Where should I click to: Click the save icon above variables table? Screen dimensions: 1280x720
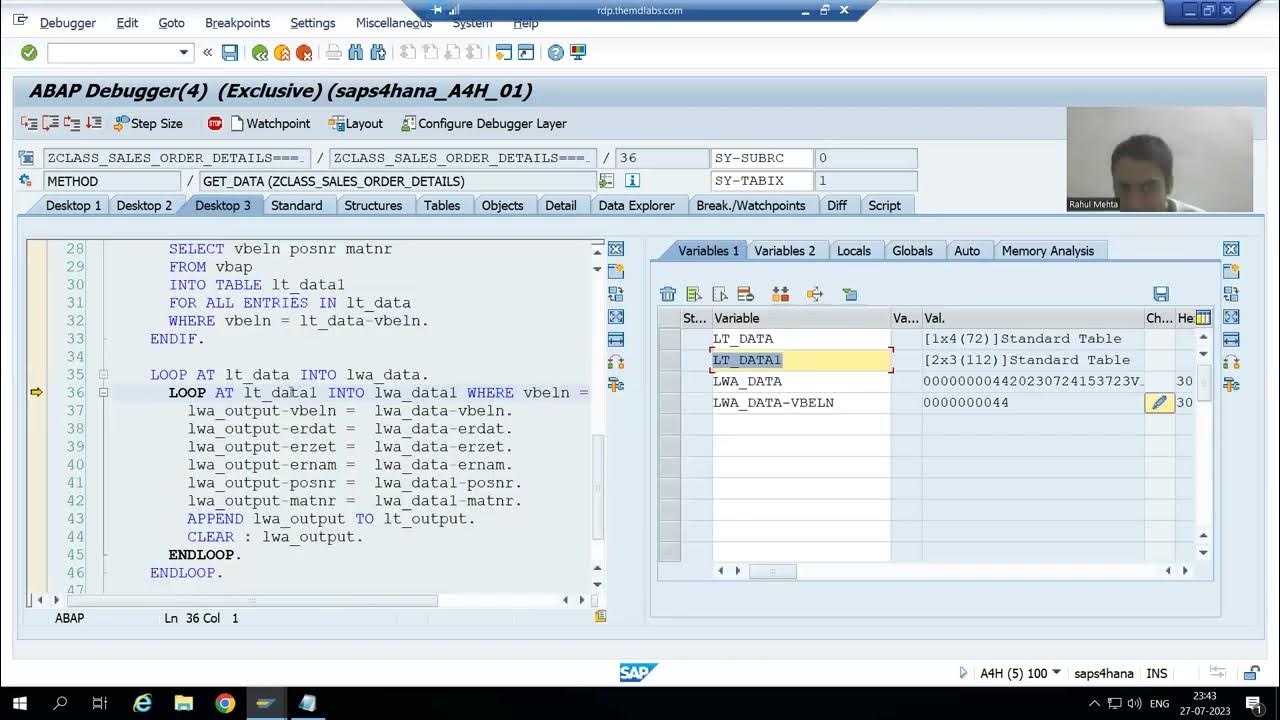[1161, 294]
